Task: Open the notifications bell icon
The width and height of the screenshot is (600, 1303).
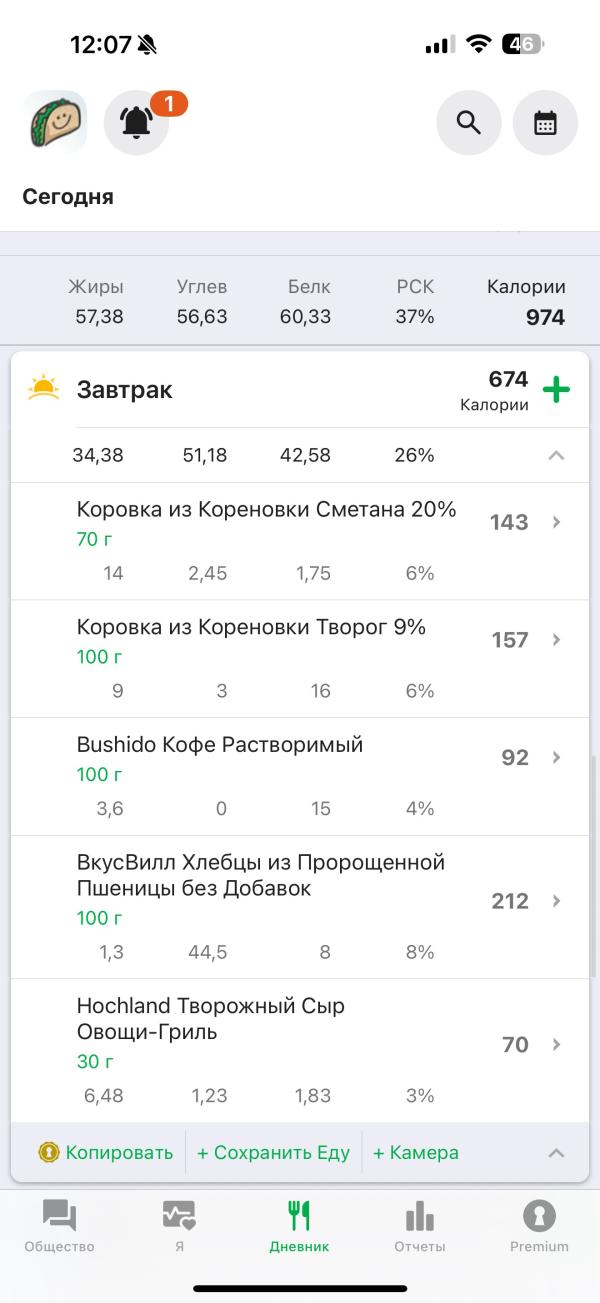Action: [136, 122]
